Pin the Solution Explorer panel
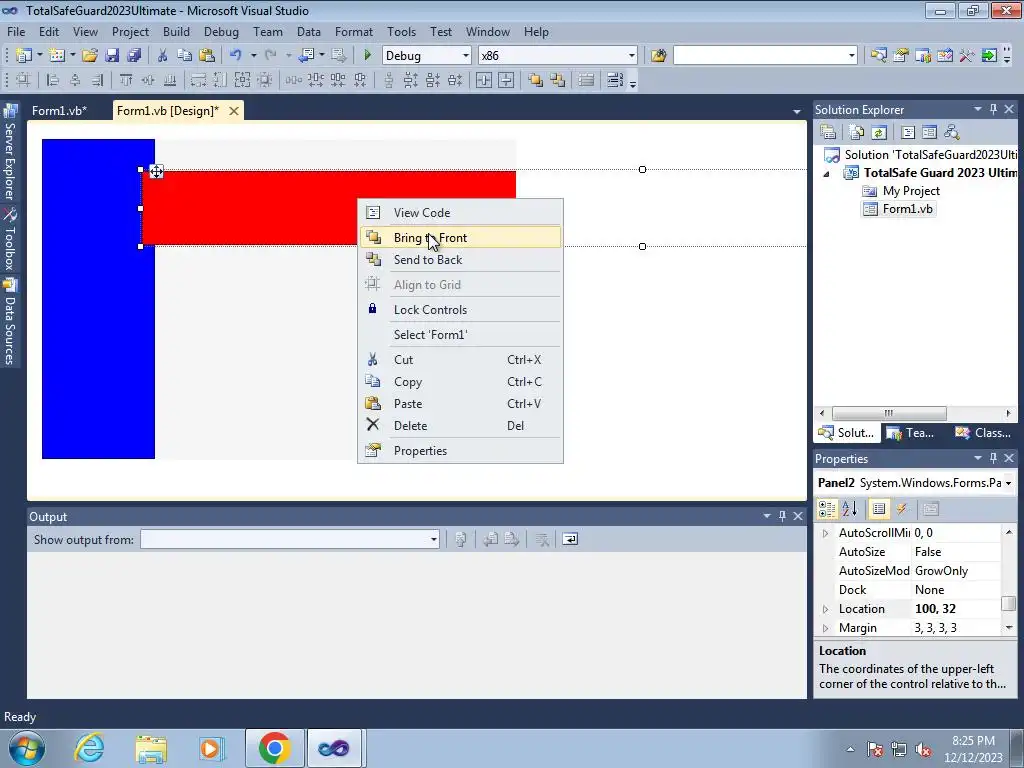The width and height of the screenshot is (1024, 768). 993,110
